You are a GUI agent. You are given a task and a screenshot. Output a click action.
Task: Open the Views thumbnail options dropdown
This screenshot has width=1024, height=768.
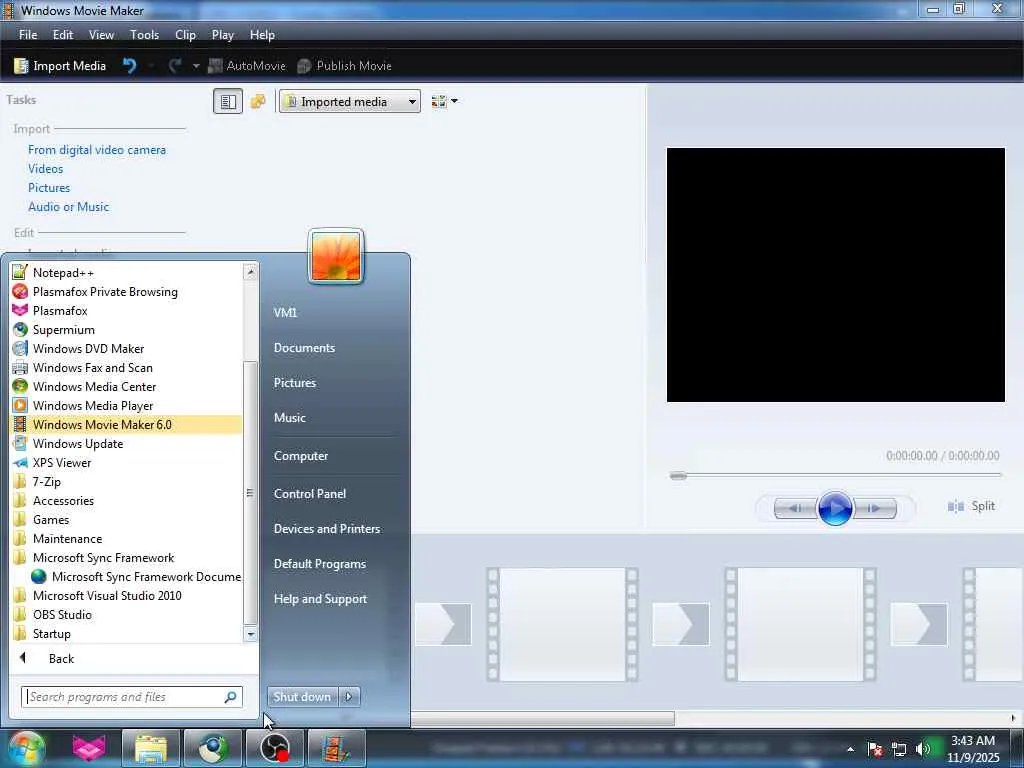click(445, 101)
